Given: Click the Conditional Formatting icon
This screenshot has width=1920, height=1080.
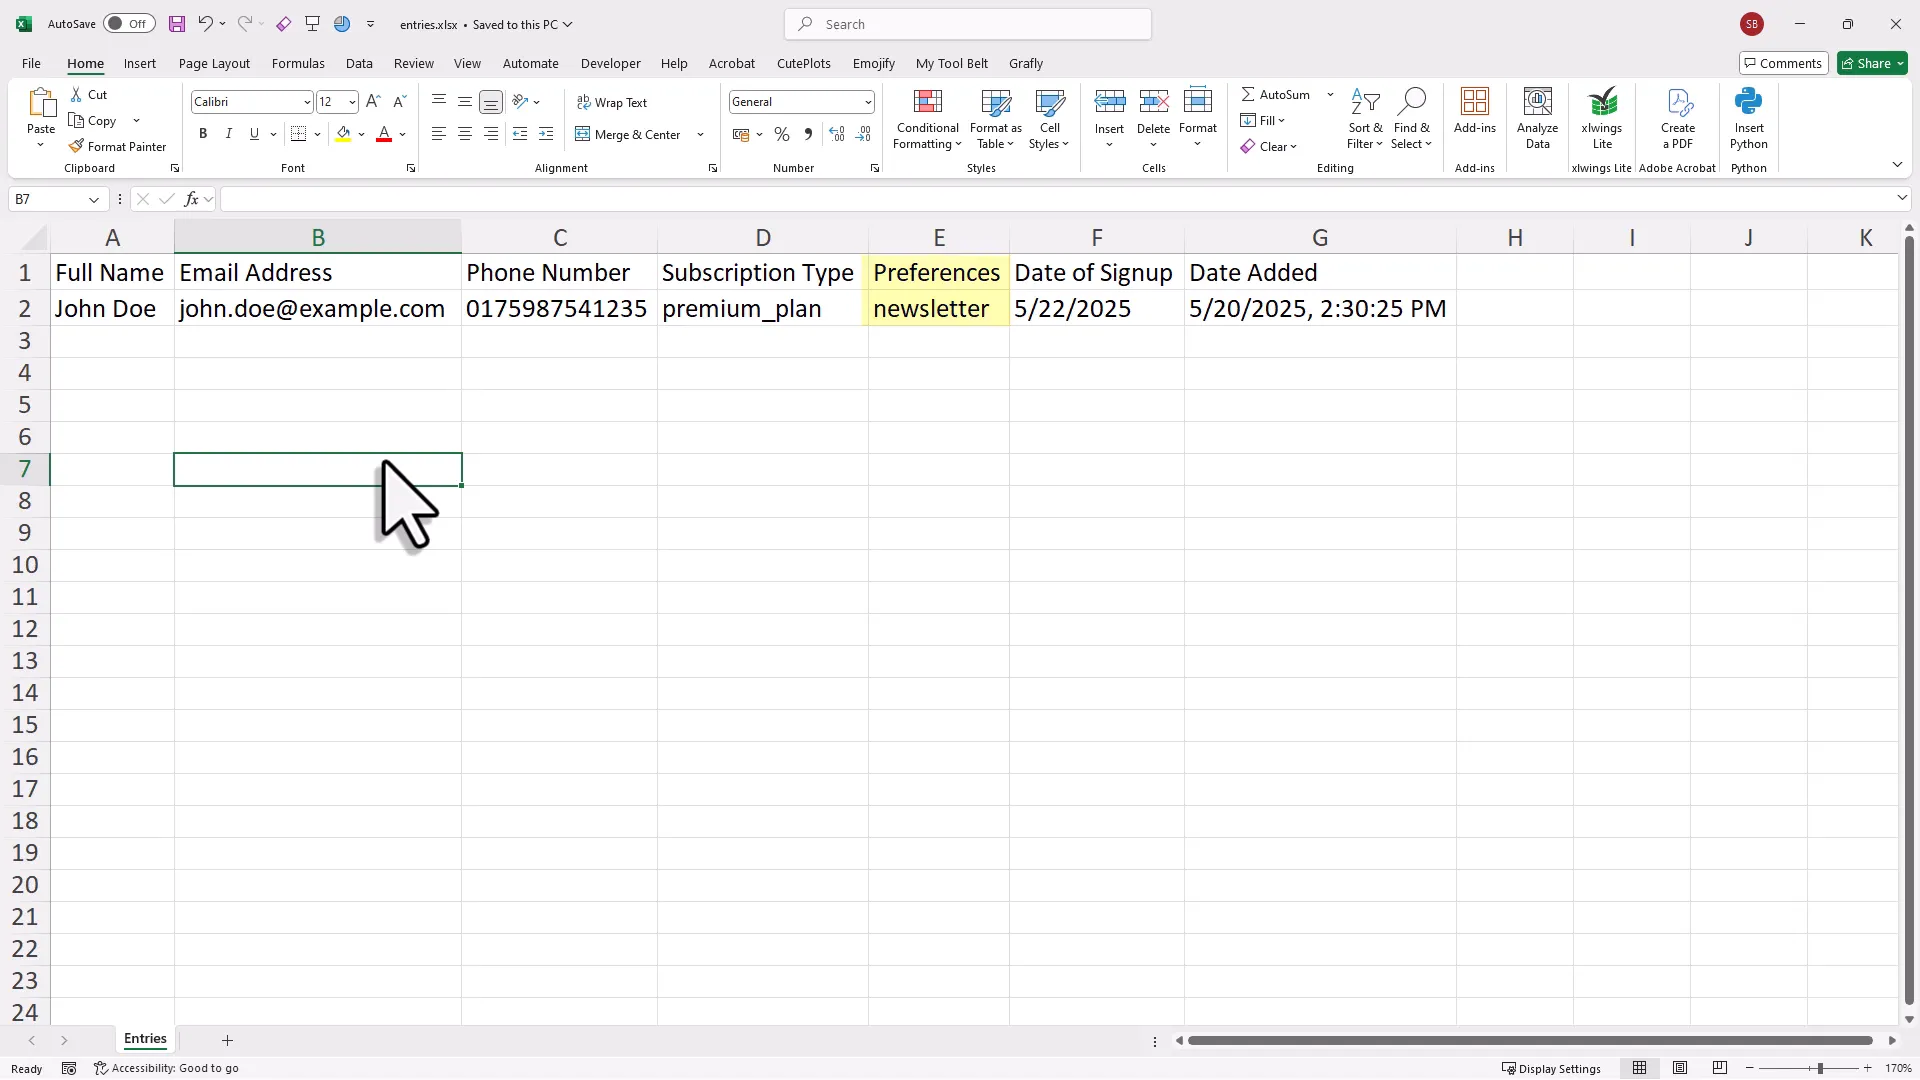Looking at the screenshot, I should (x=928, y=102).
